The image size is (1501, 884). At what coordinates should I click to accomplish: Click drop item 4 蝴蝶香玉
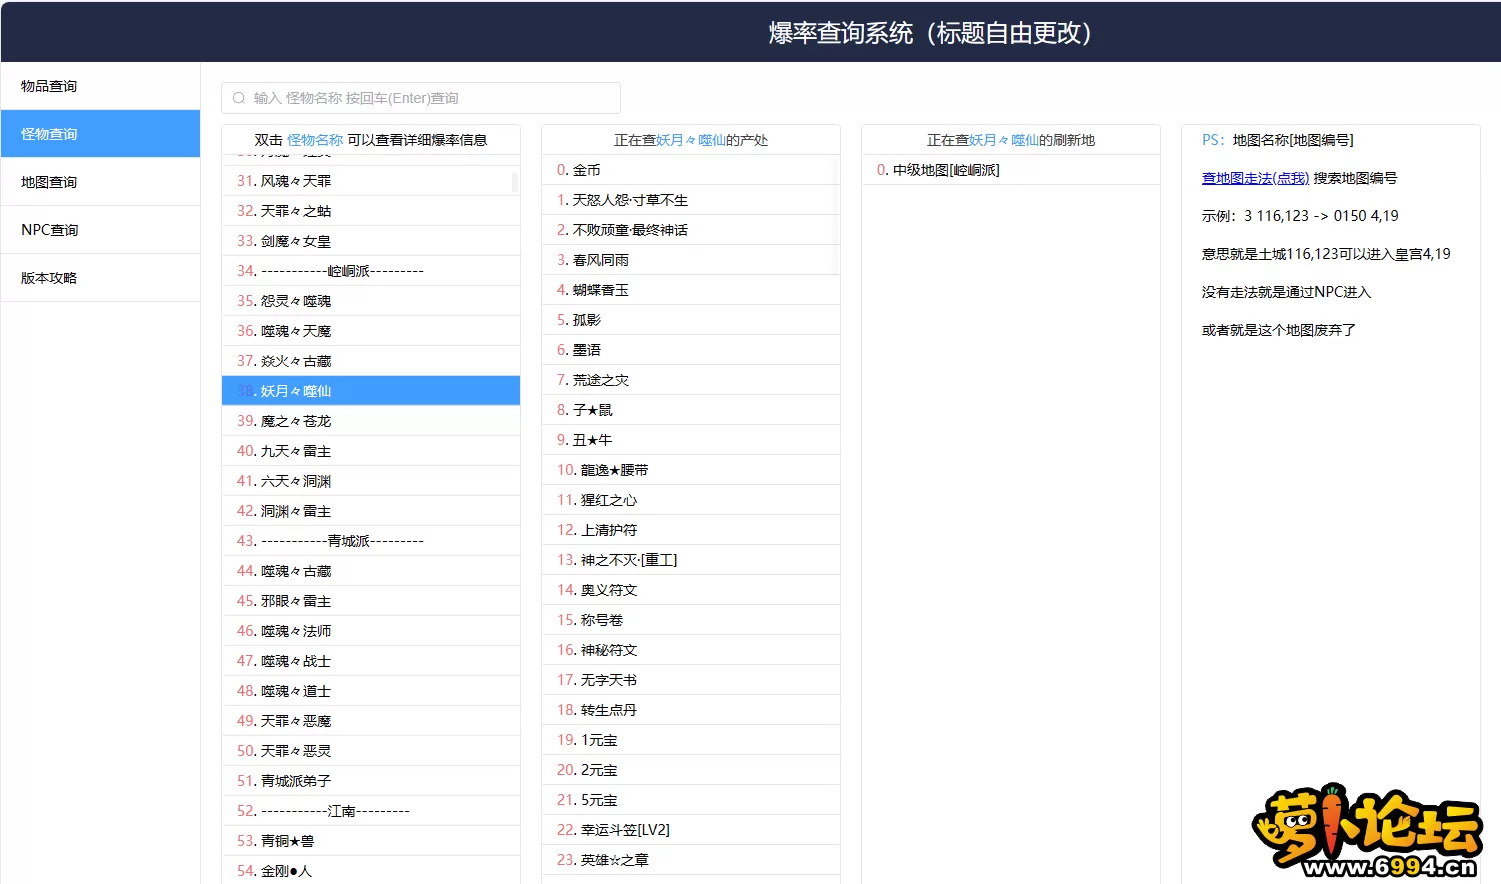click(x=691, y=290)
